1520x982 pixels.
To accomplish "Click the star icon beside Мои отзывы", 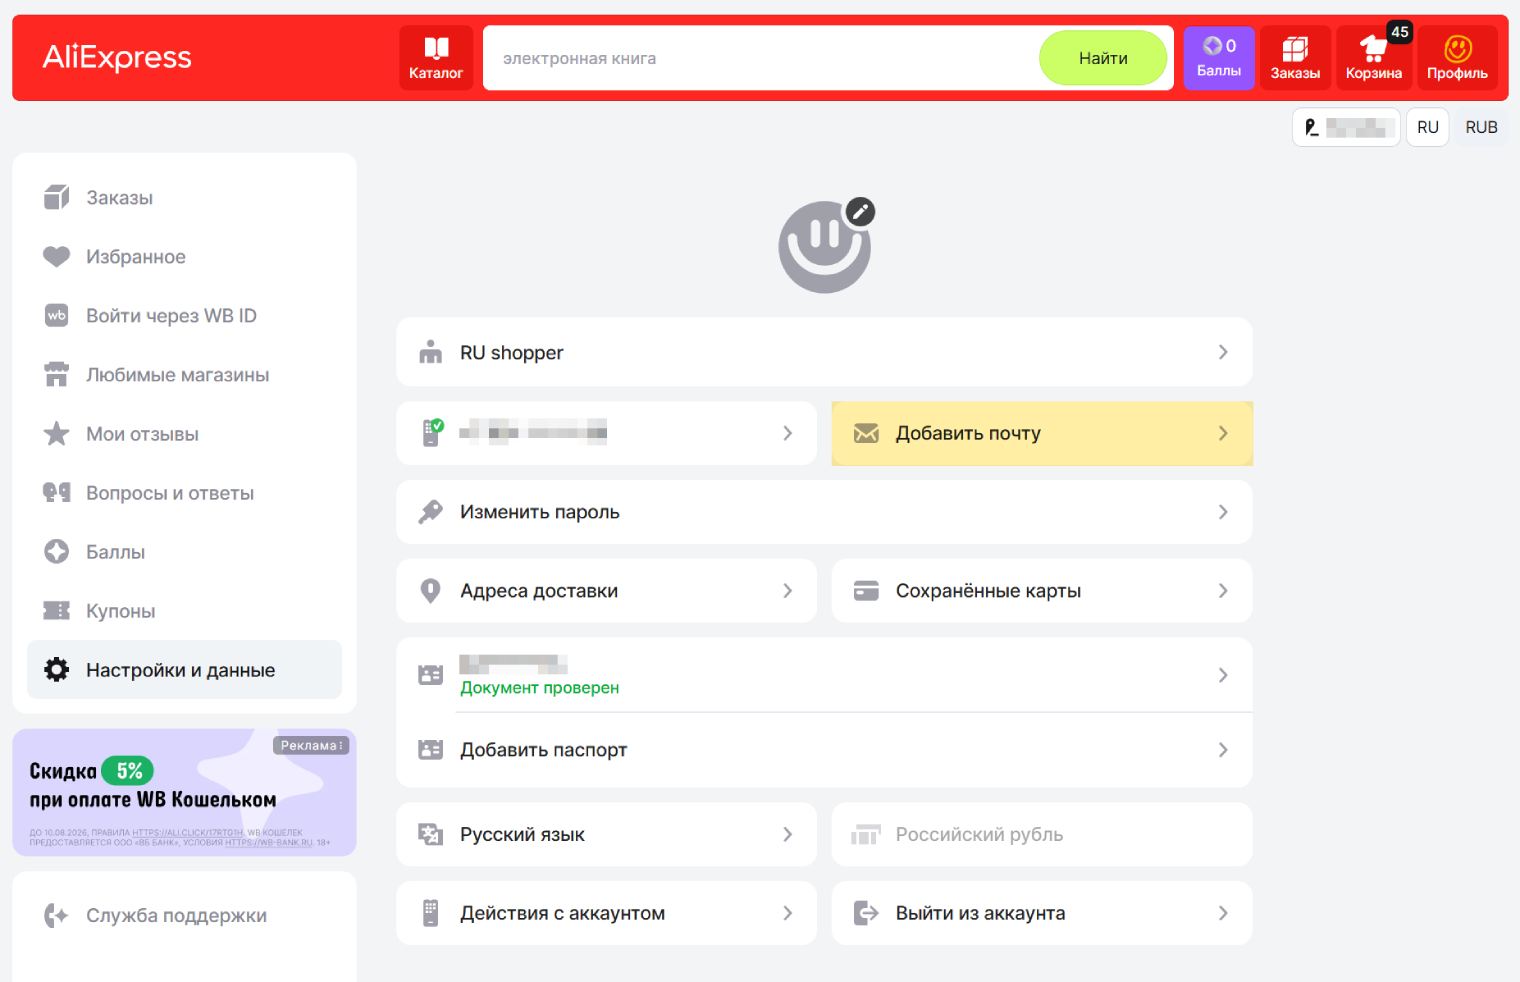I will point(57,433).
